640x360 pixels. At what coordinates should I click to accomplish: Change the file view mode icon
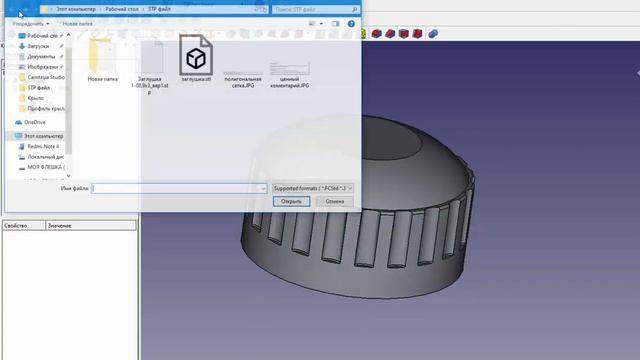(x=312, y=24)
